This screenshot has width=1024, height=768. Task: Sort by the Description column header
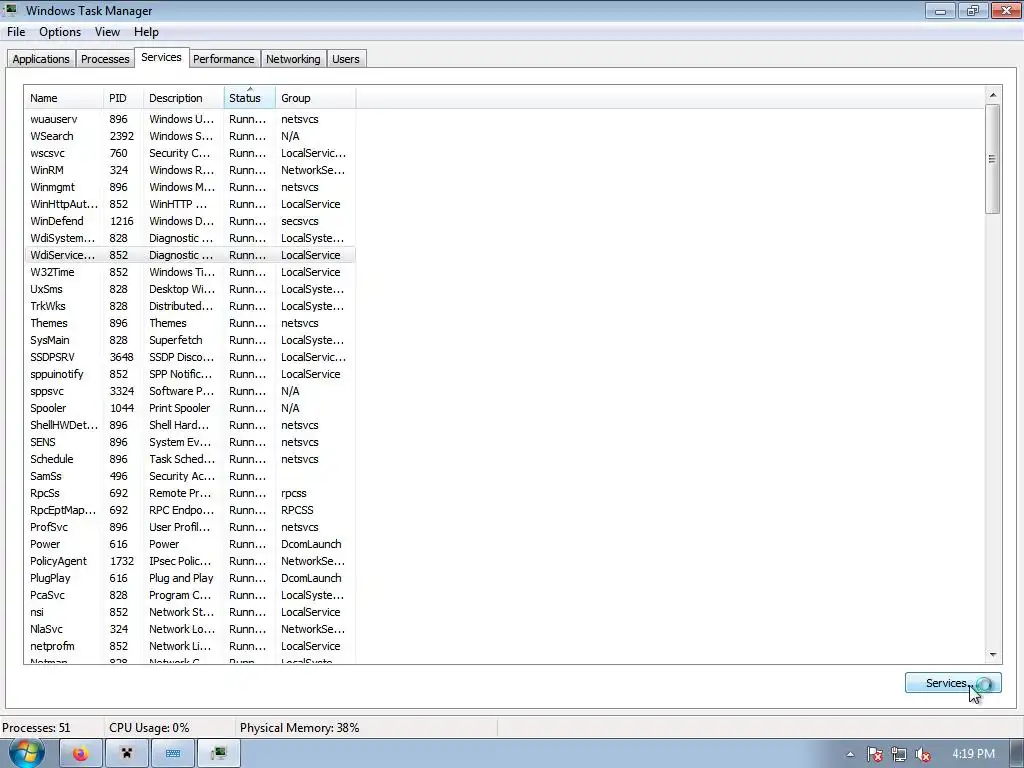point(184,98)
